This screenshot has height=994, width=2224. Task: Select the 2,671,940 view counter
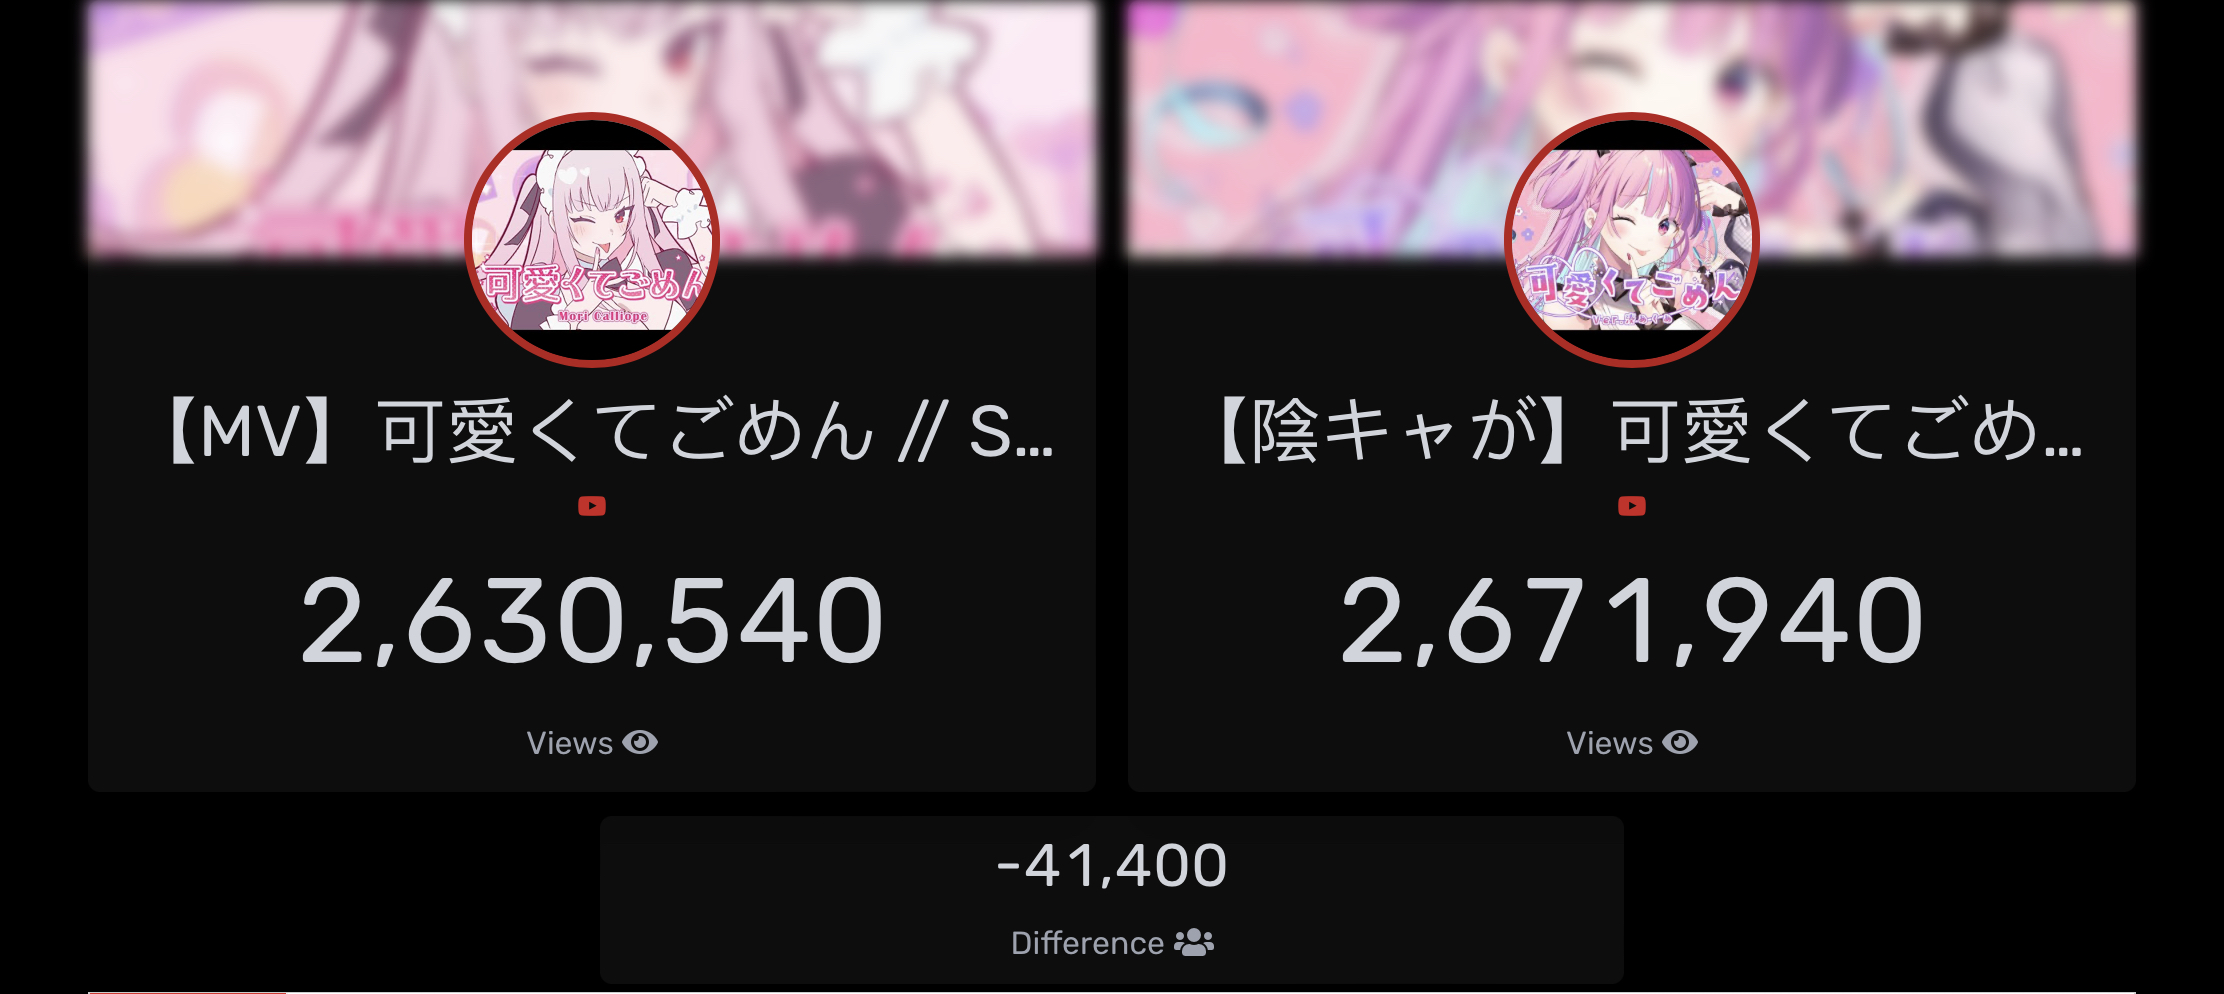click(1632, 621)
